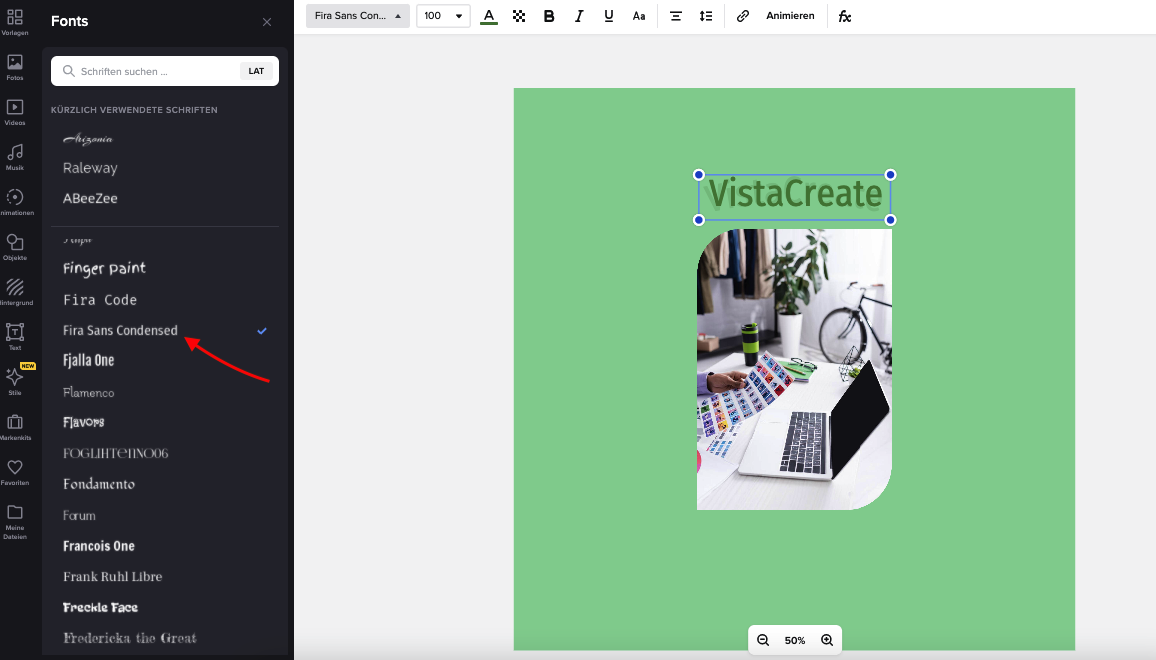The width and height of the screenshot is (1156, 660).
Task: Open the transparency checkerboard tool
Action: click(519, 15)
